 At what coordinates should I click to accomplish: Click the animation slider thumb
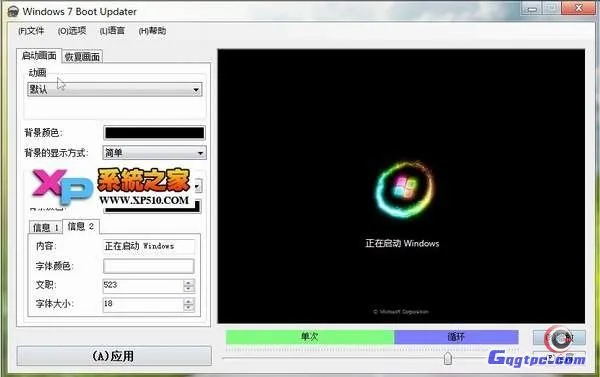[x=448, y=358]
